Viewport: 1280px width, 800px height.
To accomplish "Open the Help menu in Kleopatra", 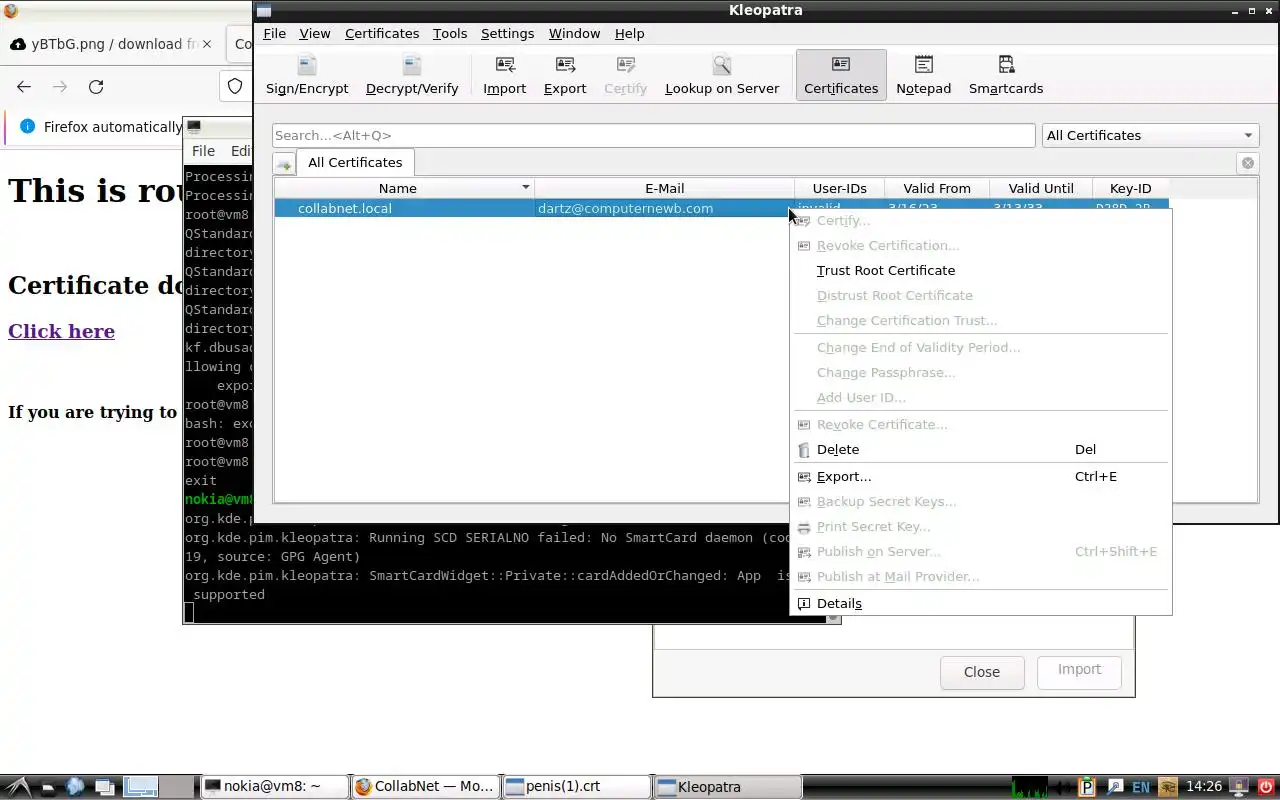I will pos(629,33).
